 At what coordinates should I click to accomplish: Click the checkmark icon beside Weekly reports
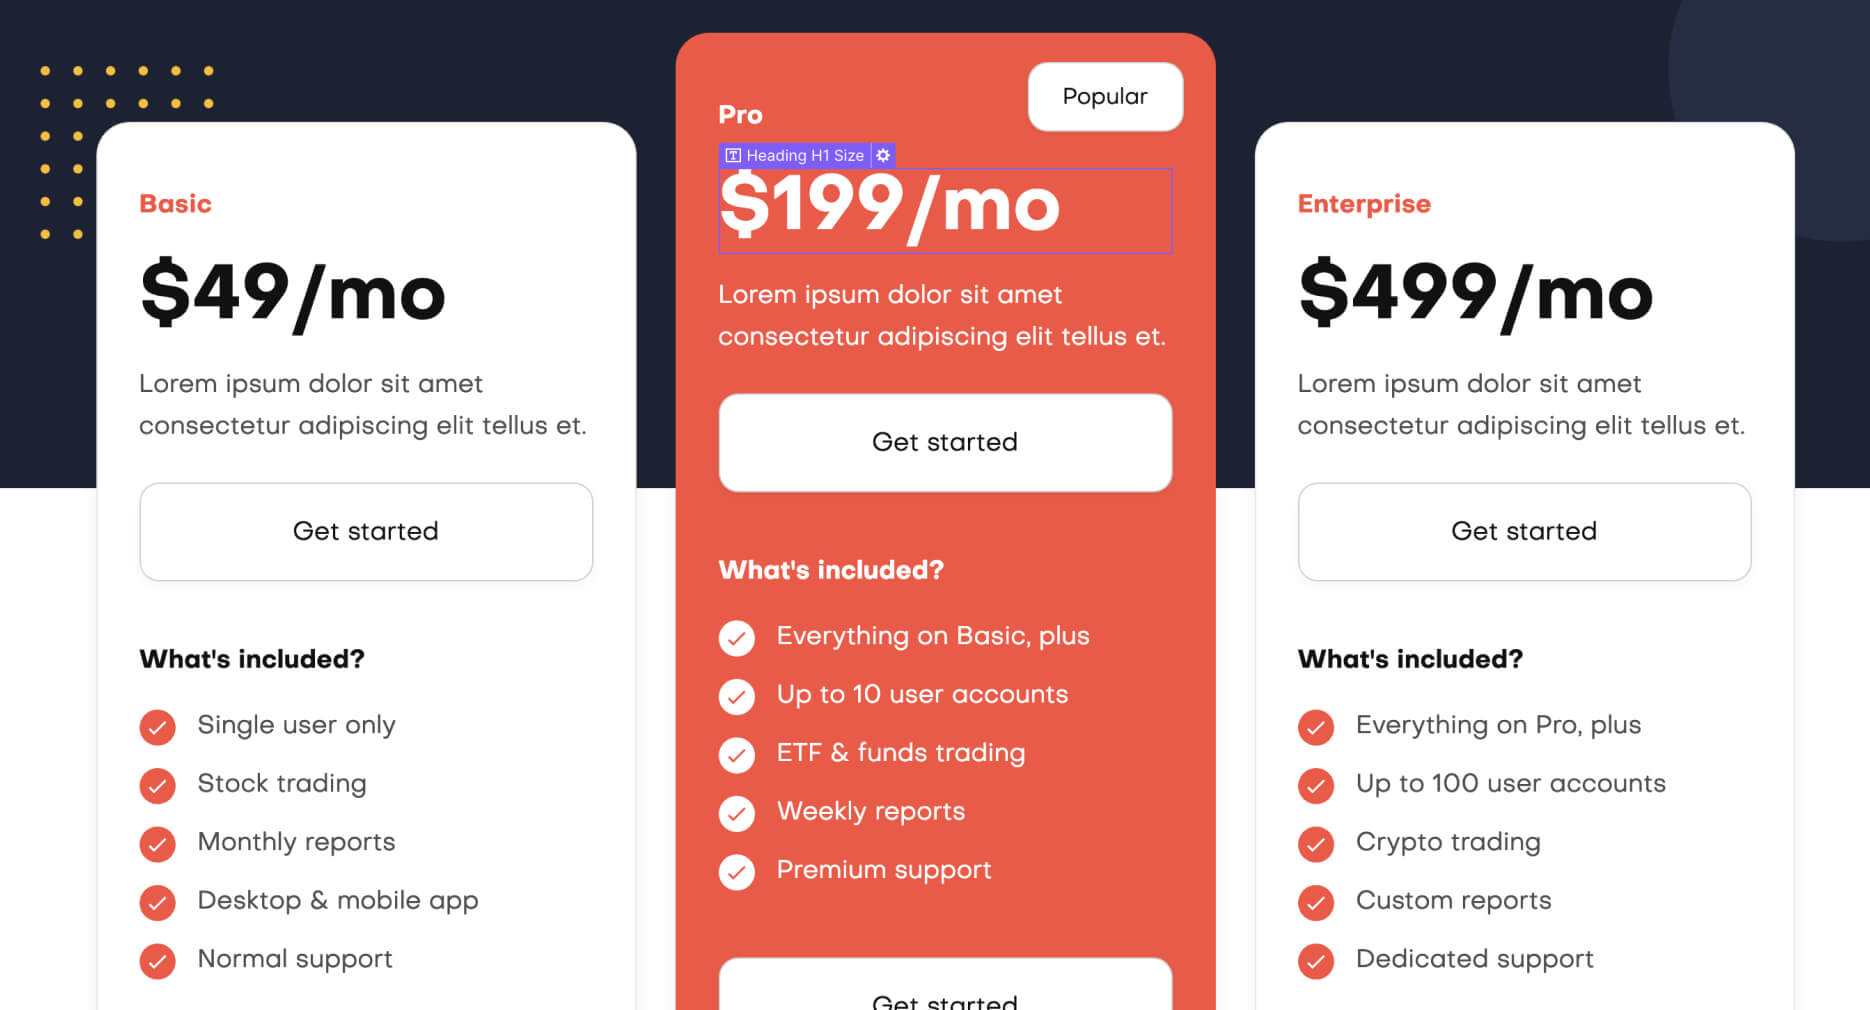737,814
